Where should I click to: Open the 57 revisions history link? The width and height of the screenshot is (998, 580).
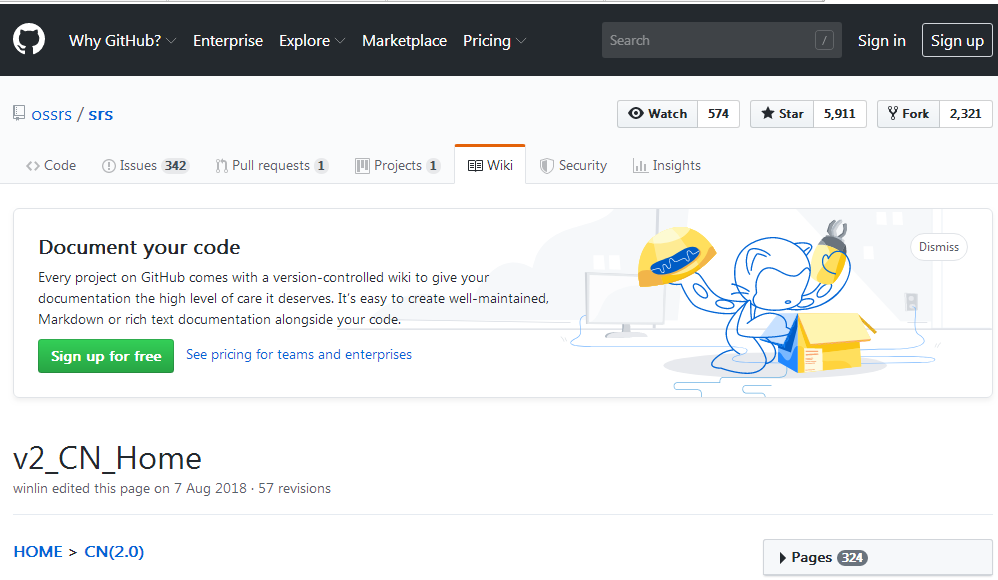(294, 489)
